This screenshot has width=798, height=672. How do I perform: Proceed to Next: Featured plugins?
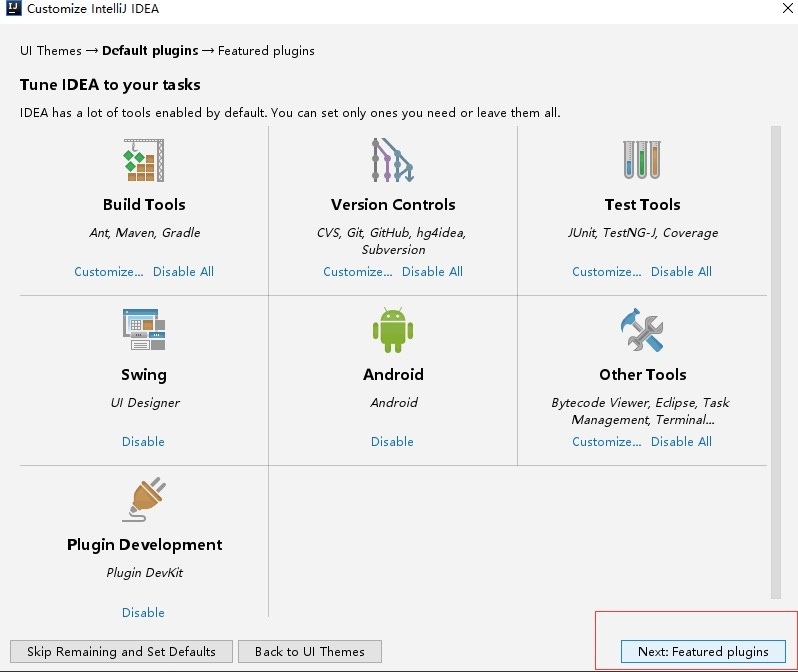click(703, 652)
